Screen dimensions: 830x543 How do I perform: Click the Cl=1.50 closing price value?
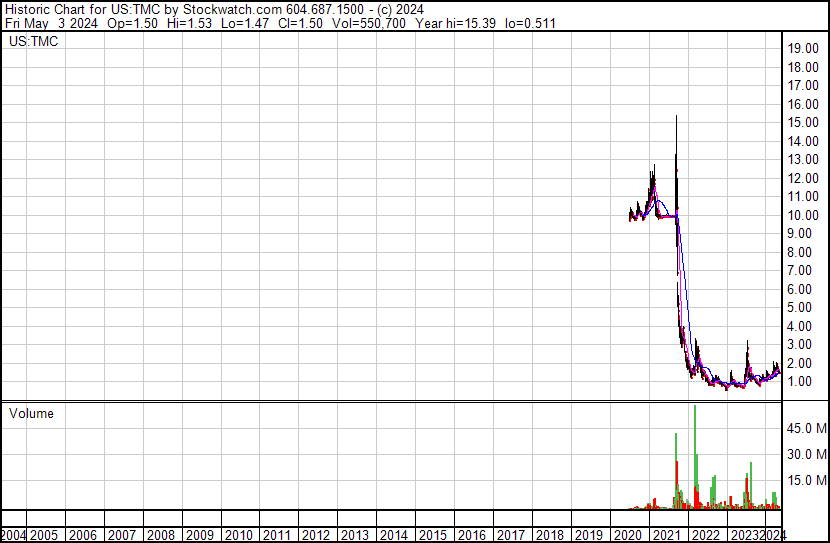tap(300, 23)
